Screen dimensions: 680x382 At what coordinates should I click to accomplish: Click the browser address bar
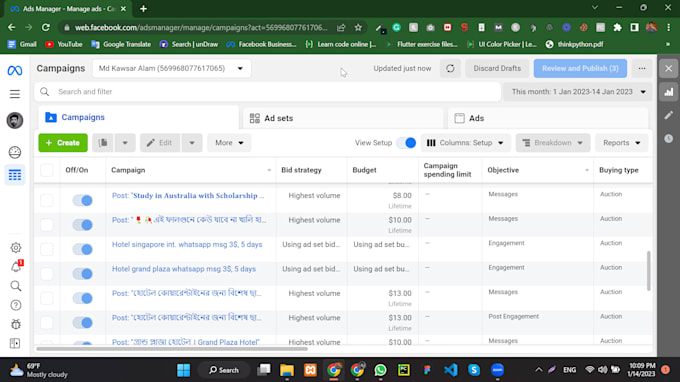click(x=201, y=27)
